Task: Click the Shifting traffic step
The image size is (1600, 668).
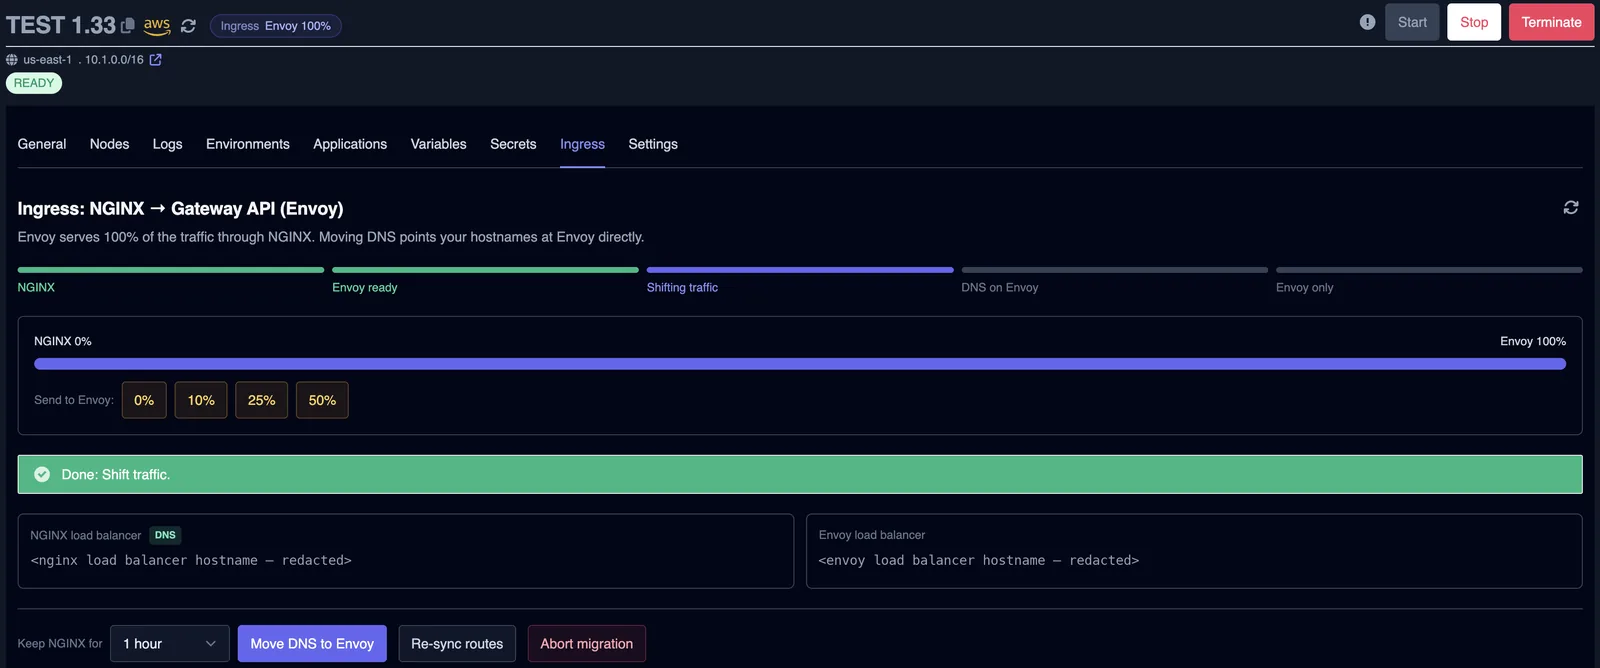Action: click(800, 279)
